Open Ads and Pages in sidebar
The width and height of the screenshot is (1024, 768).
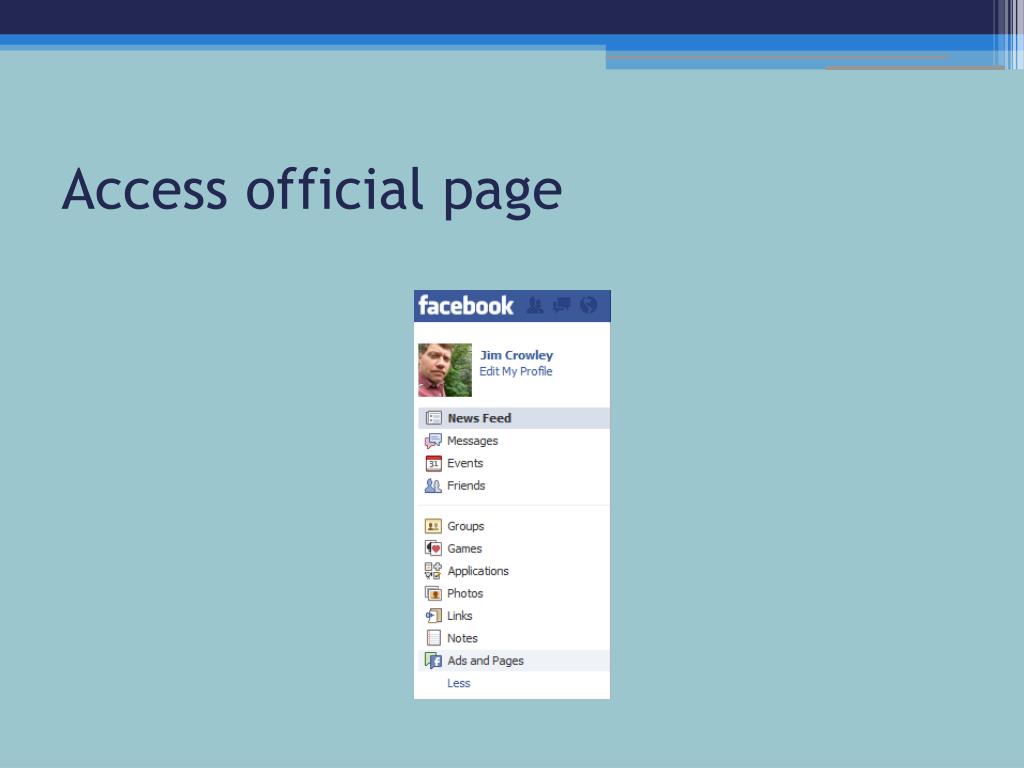514,660
